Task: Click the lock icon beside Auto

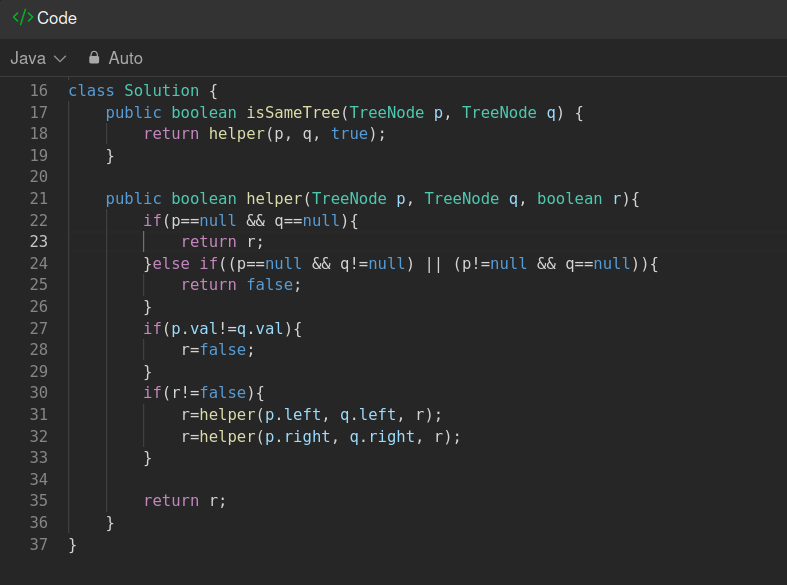Action: pos(94,58)
